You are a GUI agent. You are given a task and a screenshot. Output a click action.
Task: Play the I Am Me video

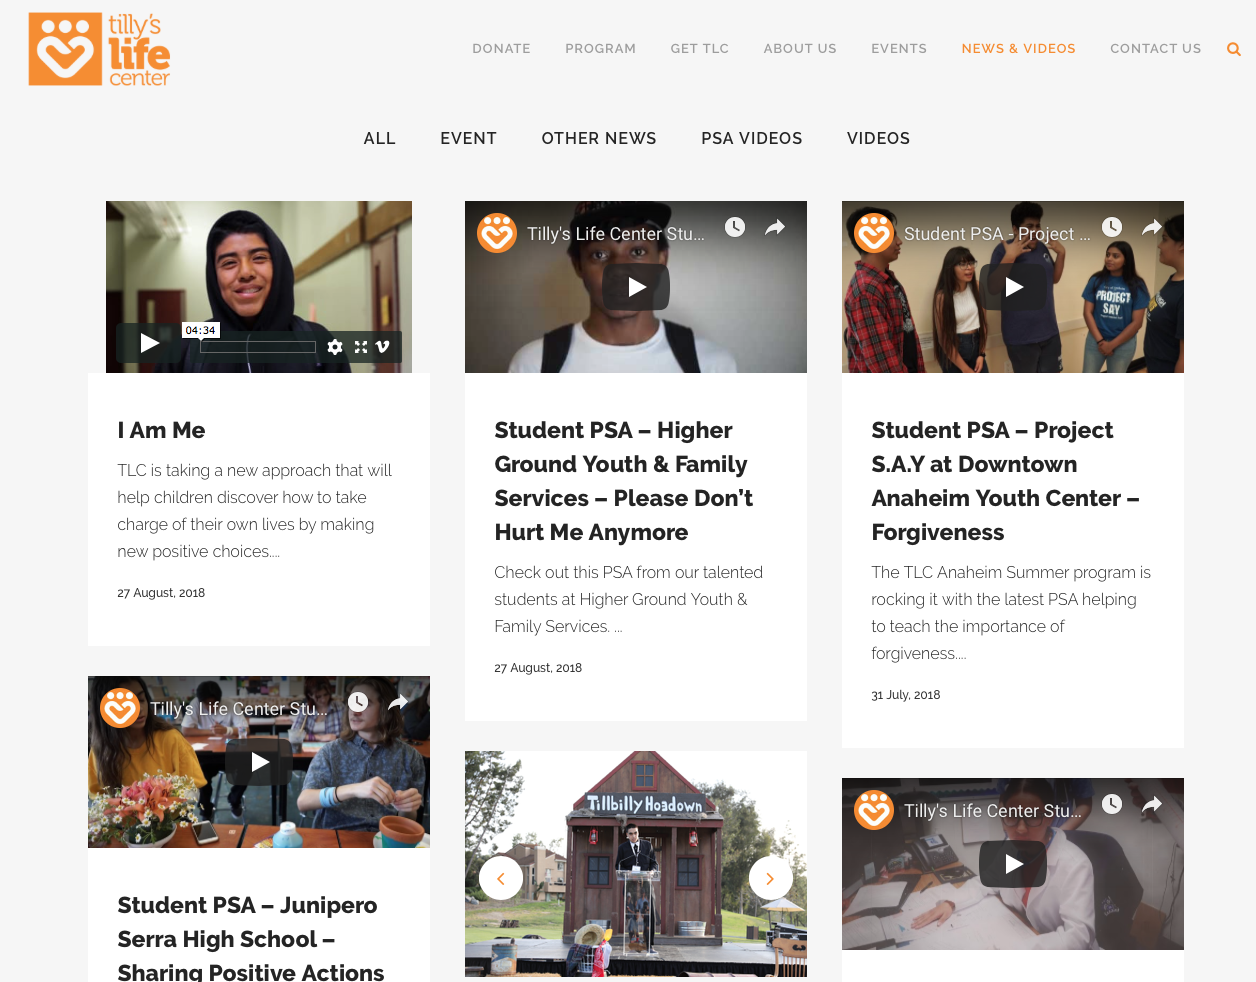(x=149, y=343)
